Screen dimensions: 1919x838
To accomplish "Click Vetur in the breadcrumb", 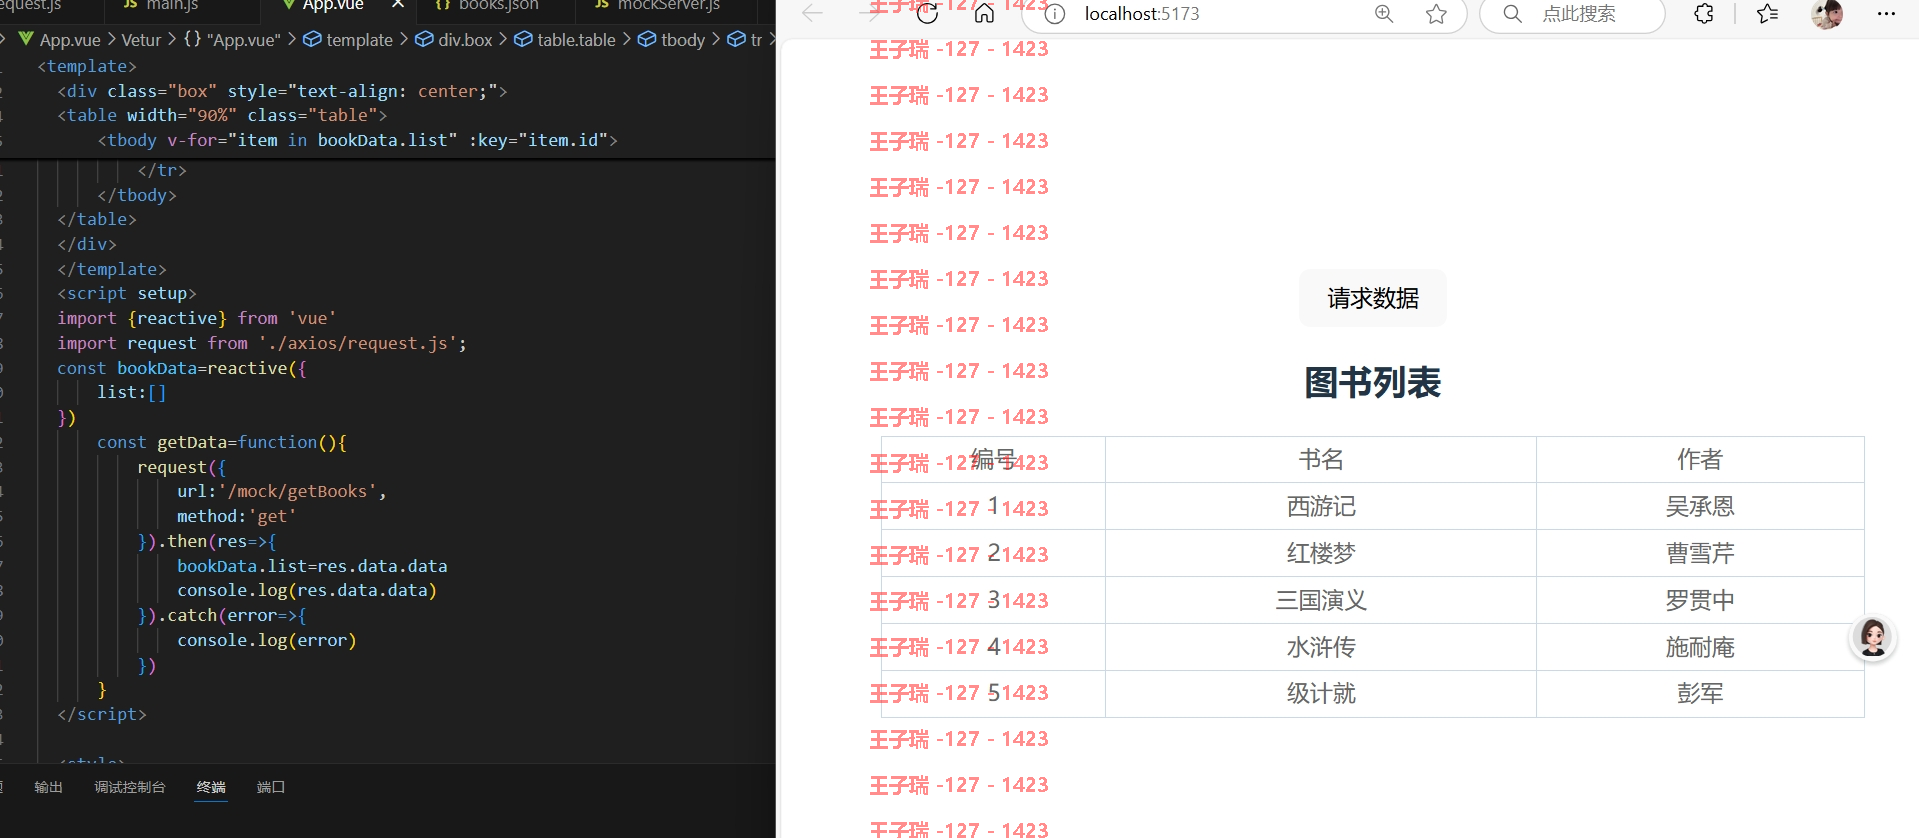I will [x=141, y=40].
